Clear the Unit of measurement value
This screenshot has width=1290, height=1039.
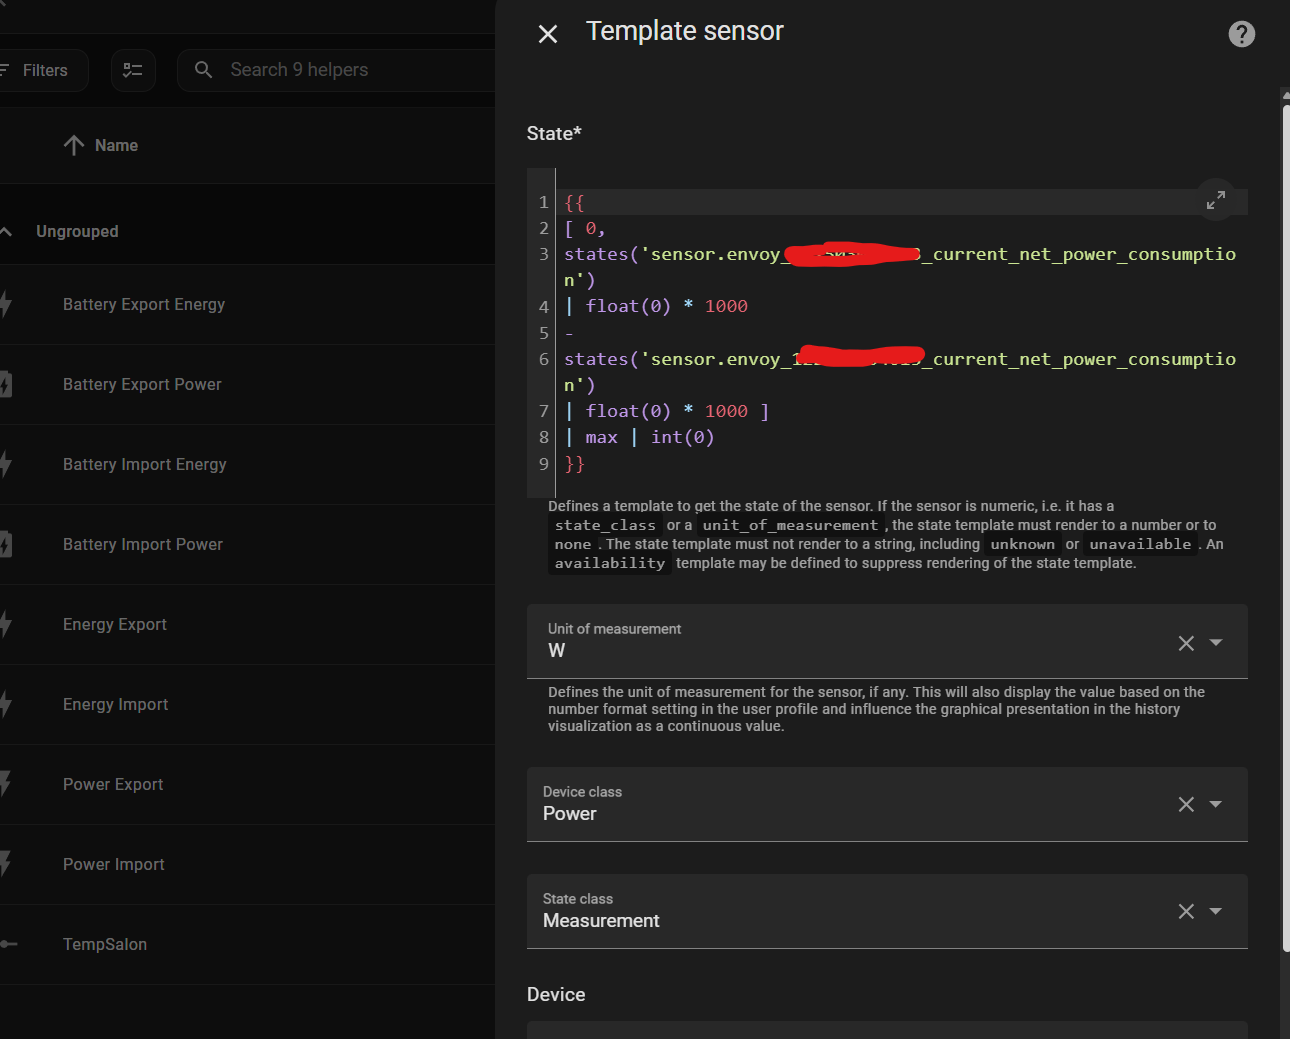pyautogui.click(x=1186, y=643)
